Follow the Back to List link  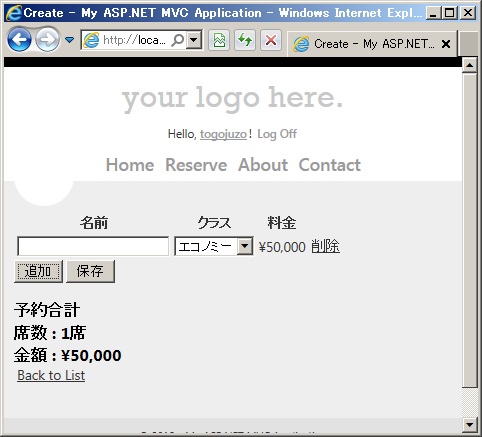click(51, 375)
